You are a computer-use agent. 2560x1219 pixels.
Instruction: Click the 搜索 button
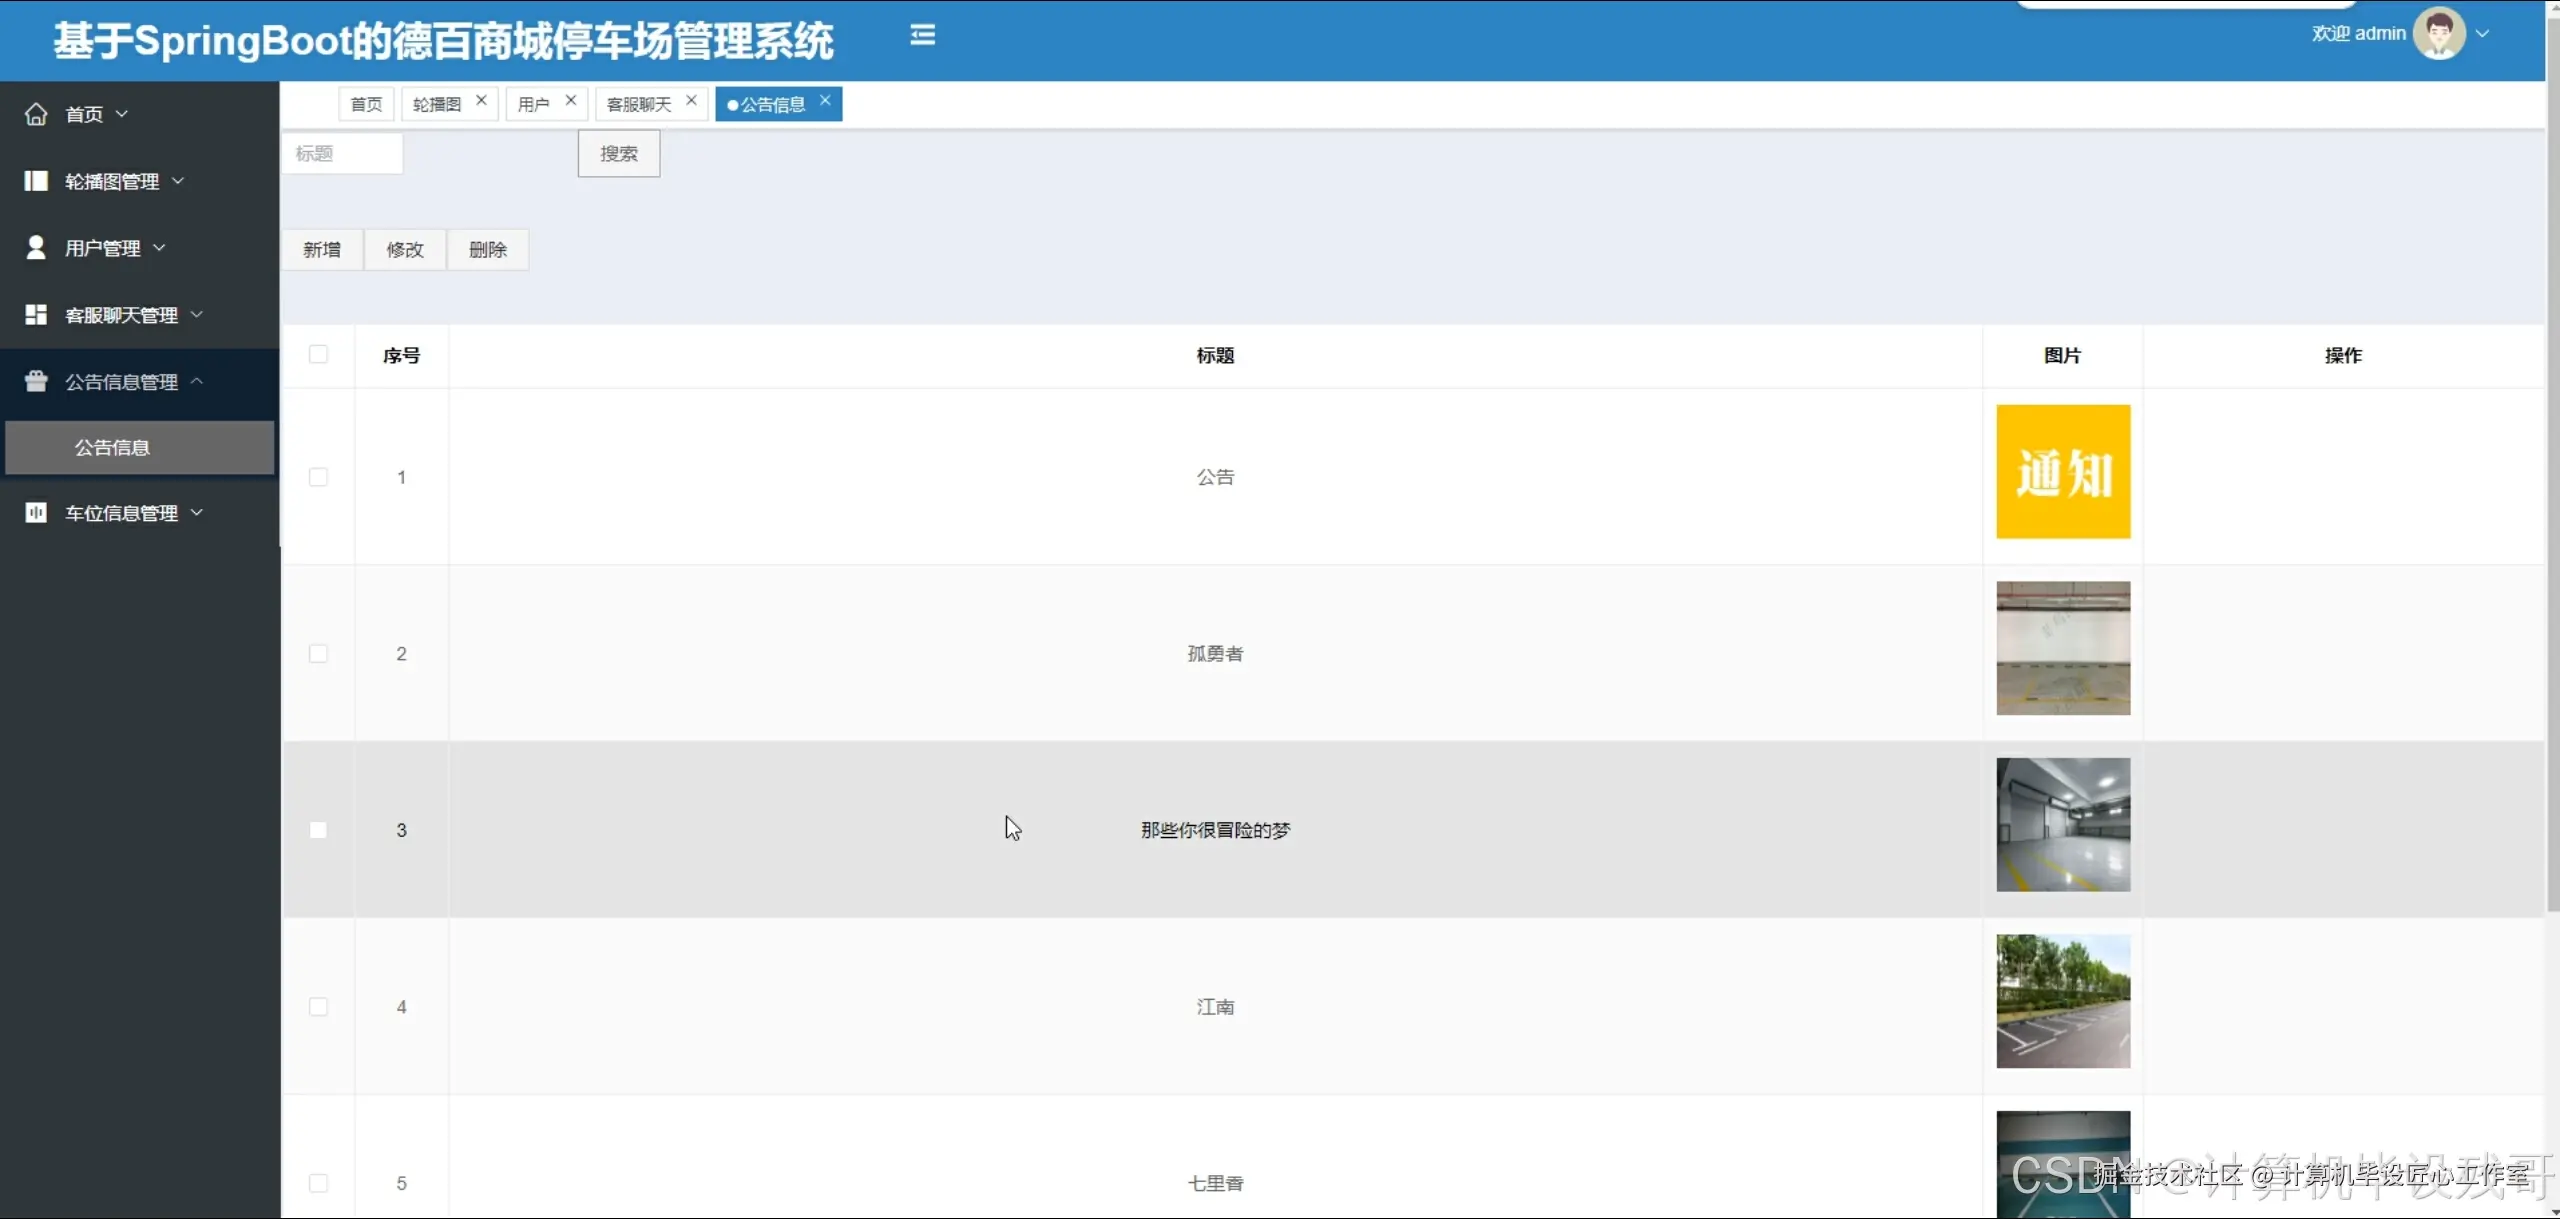pos(618,154)
